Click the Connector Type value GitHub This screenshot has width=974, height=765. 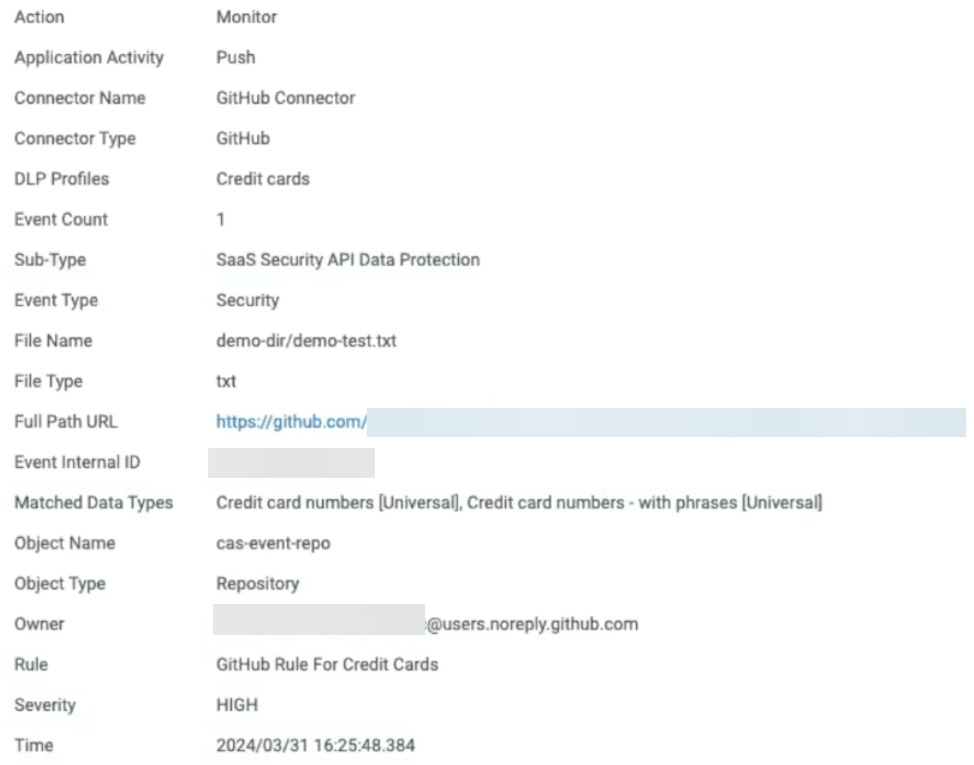coord(243,138)
